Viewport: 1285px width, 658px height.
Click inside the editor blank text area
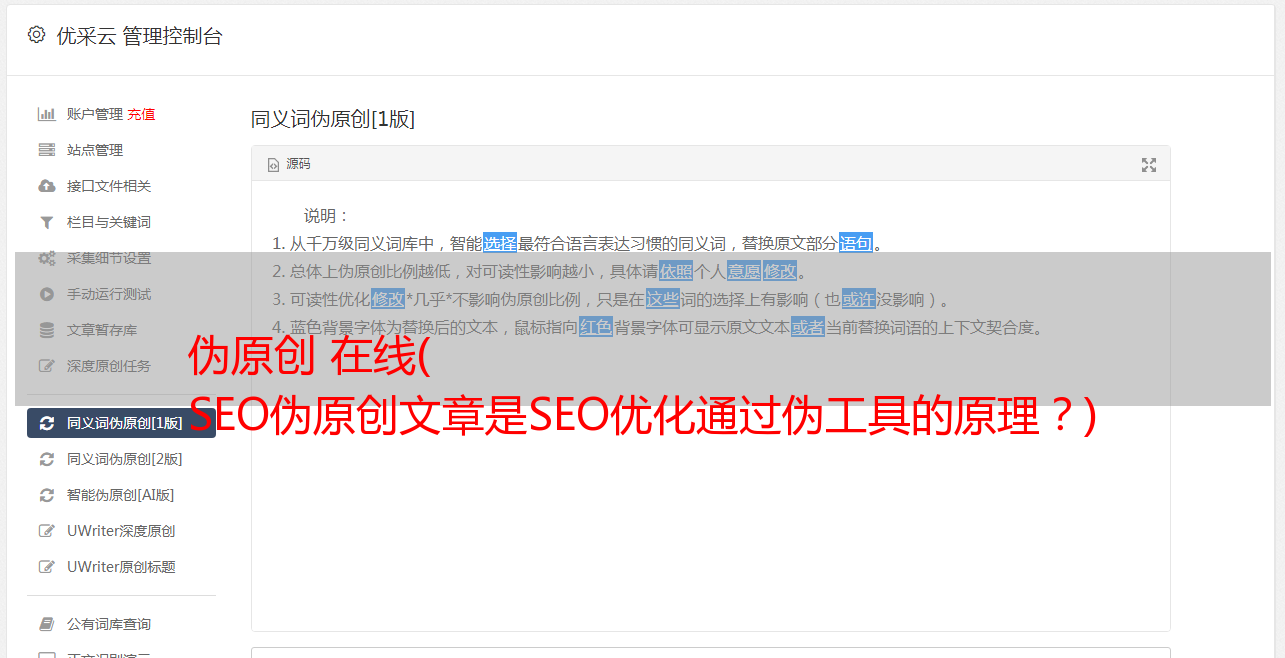710,520
